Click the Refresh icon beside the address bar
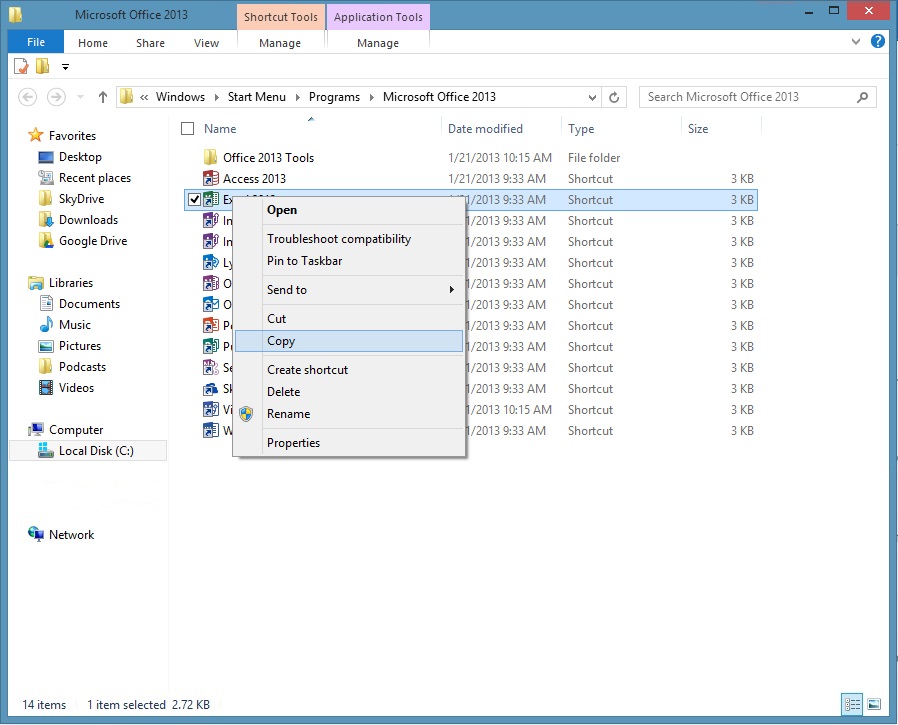The height and width of the screenshot is (725, 898). (612, 96)
